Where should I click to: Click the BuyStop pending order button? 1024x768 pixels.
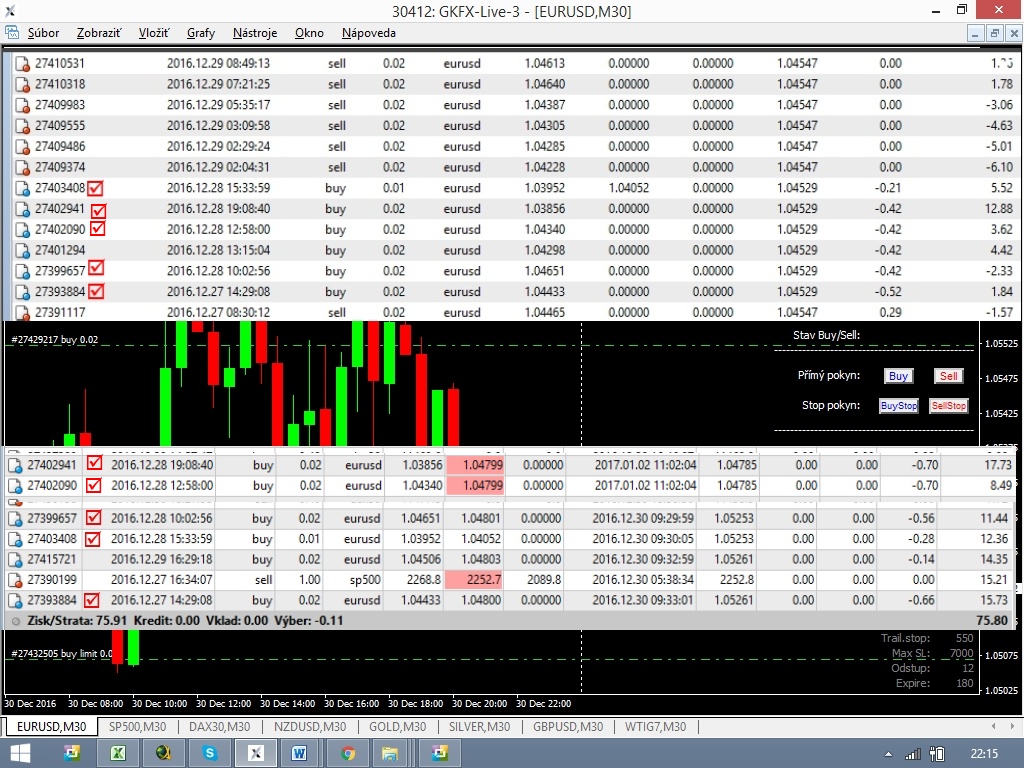click(899, 406)
